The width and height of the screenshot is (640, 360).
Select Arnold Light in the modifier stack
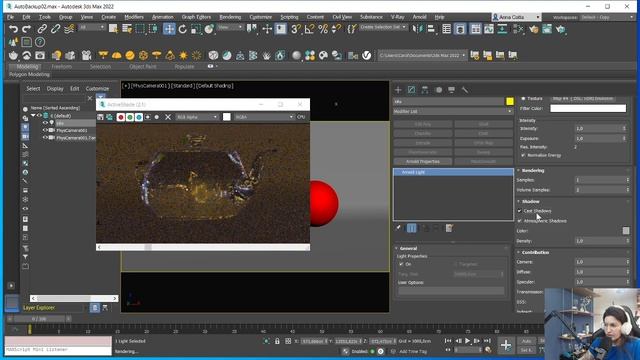[453, 172]
